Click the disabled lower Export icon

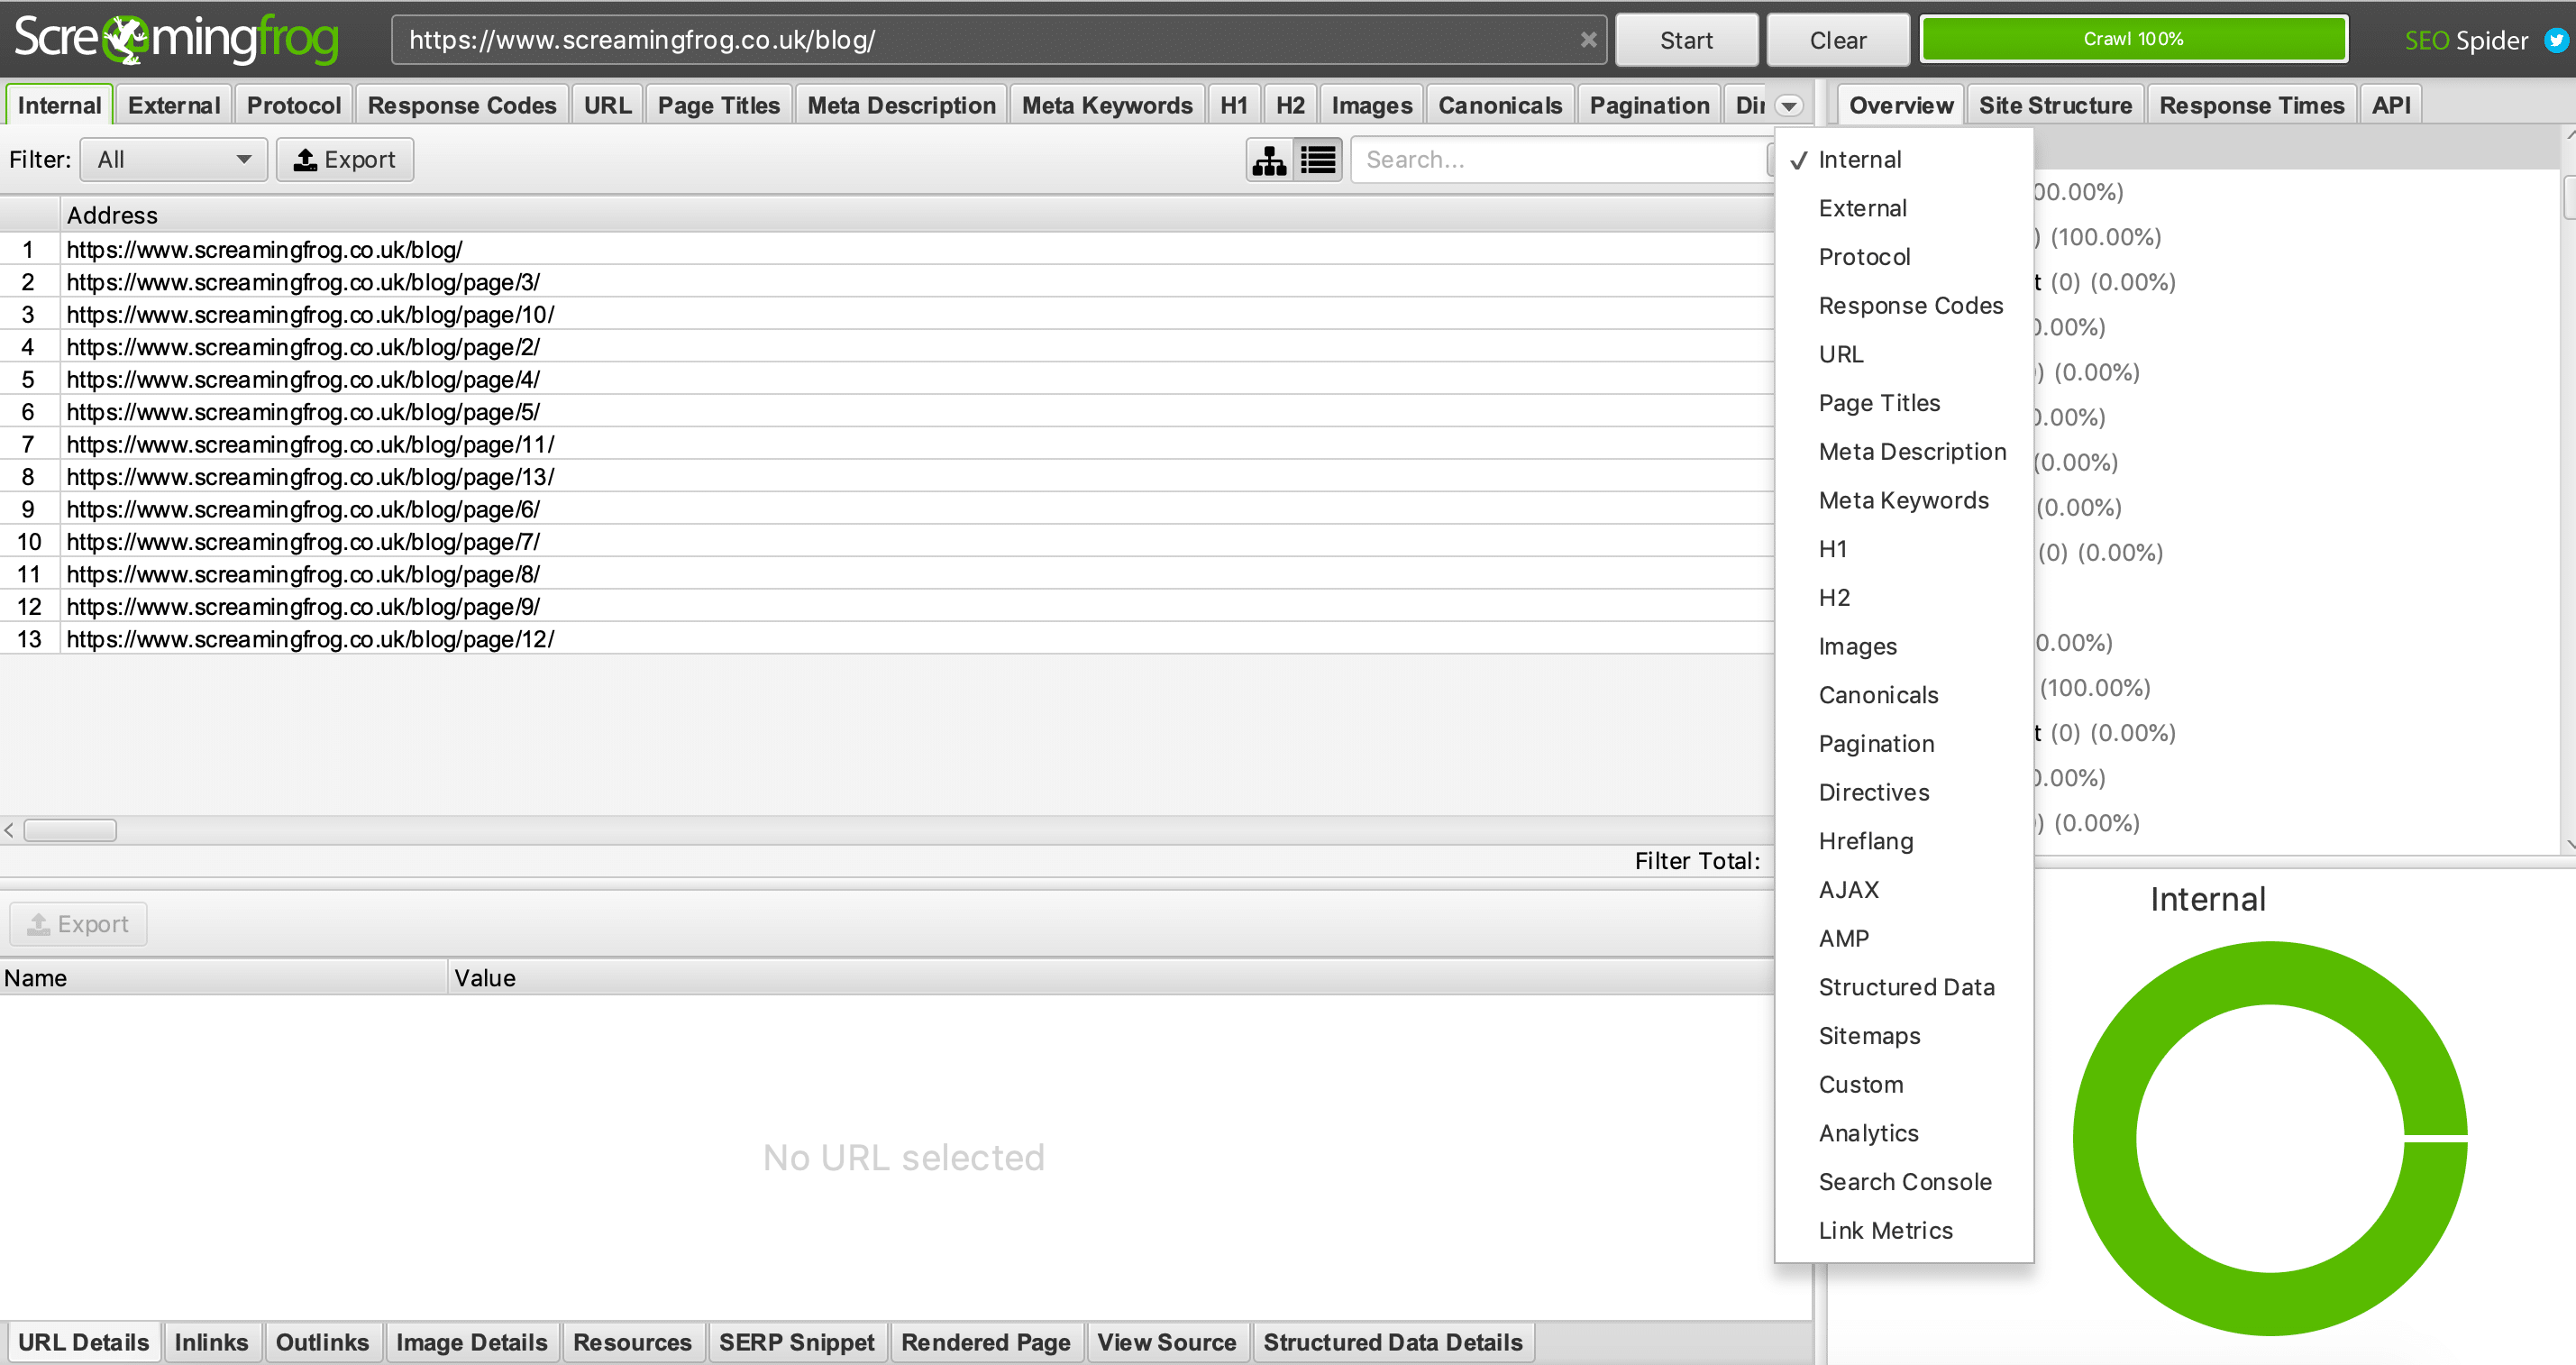[x=39, y=924]
